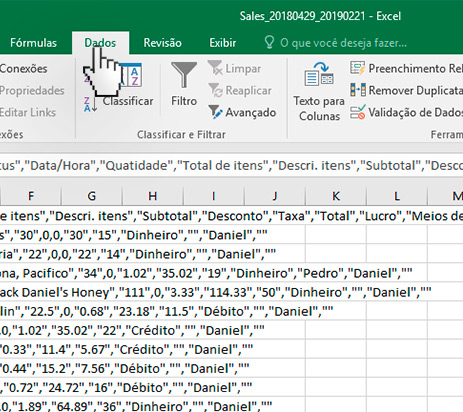Click the disabled Propriedades option
The width and height of the screenshot is (463, 412).
point(32,91)
